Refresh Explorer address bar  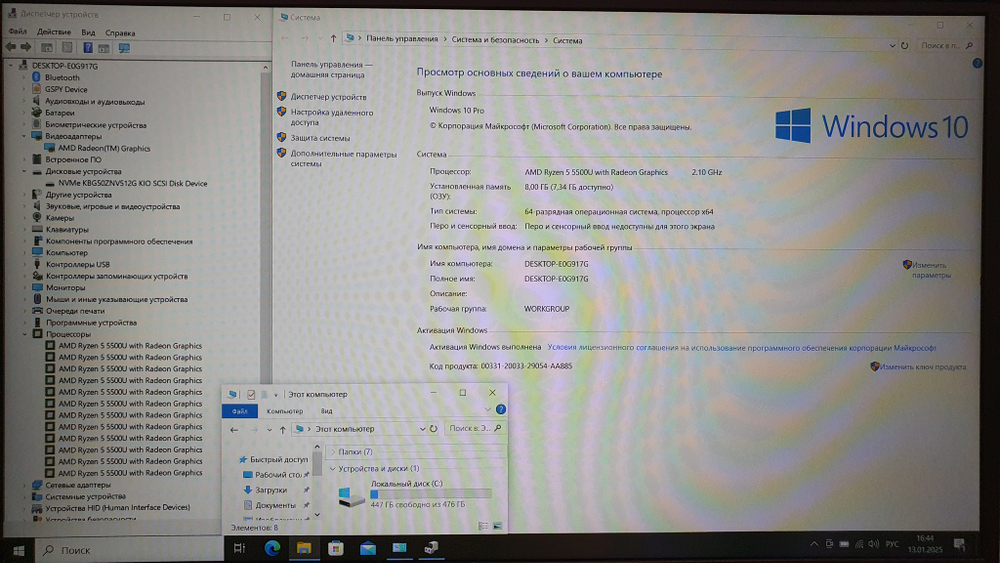tap(434, 428)
